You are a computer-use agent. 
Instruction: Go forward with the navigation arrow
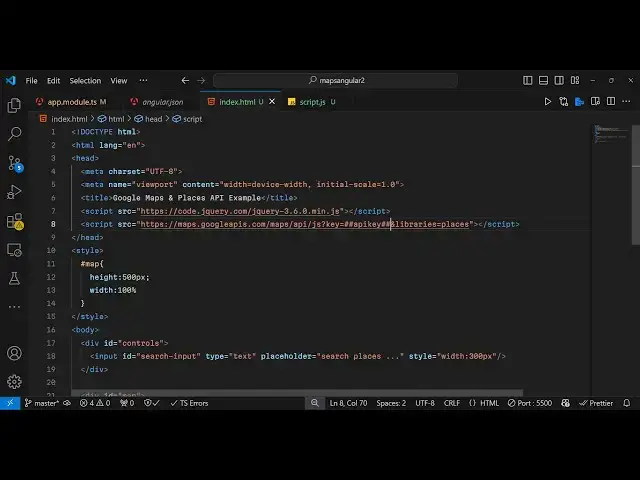point(201,80)
